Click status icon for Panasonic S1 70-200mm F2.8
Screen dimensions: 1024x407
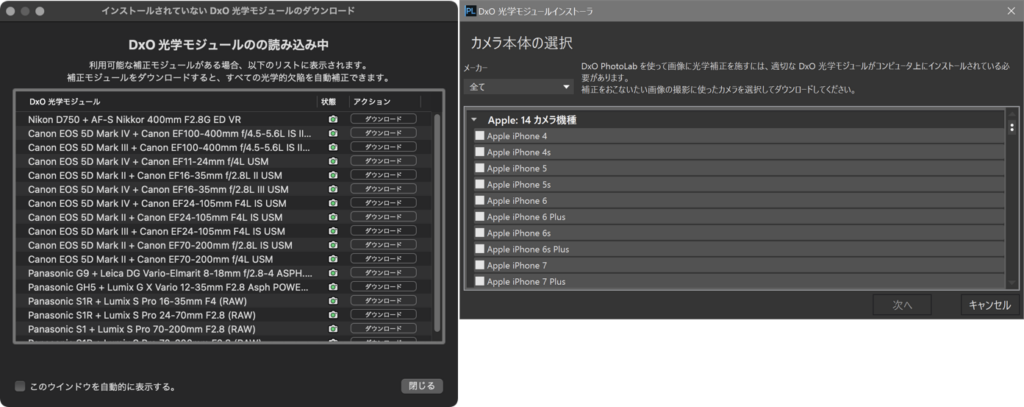point(333,329)
